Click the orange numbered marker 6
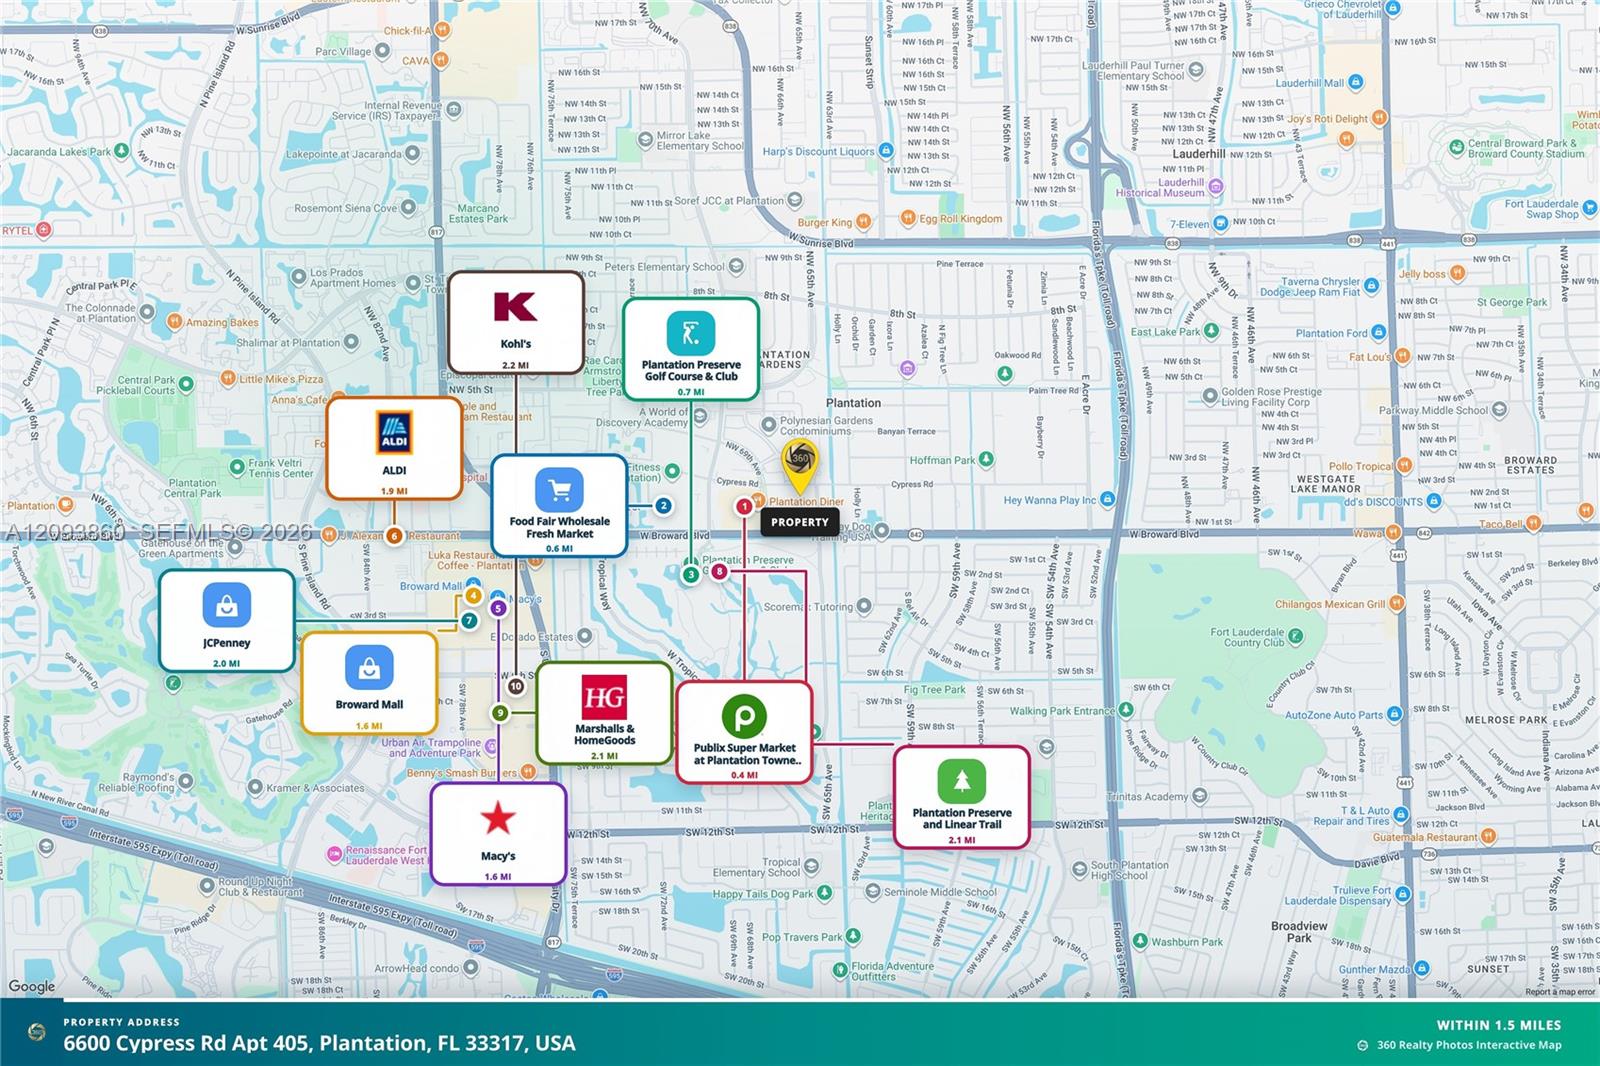 point(394,536)
